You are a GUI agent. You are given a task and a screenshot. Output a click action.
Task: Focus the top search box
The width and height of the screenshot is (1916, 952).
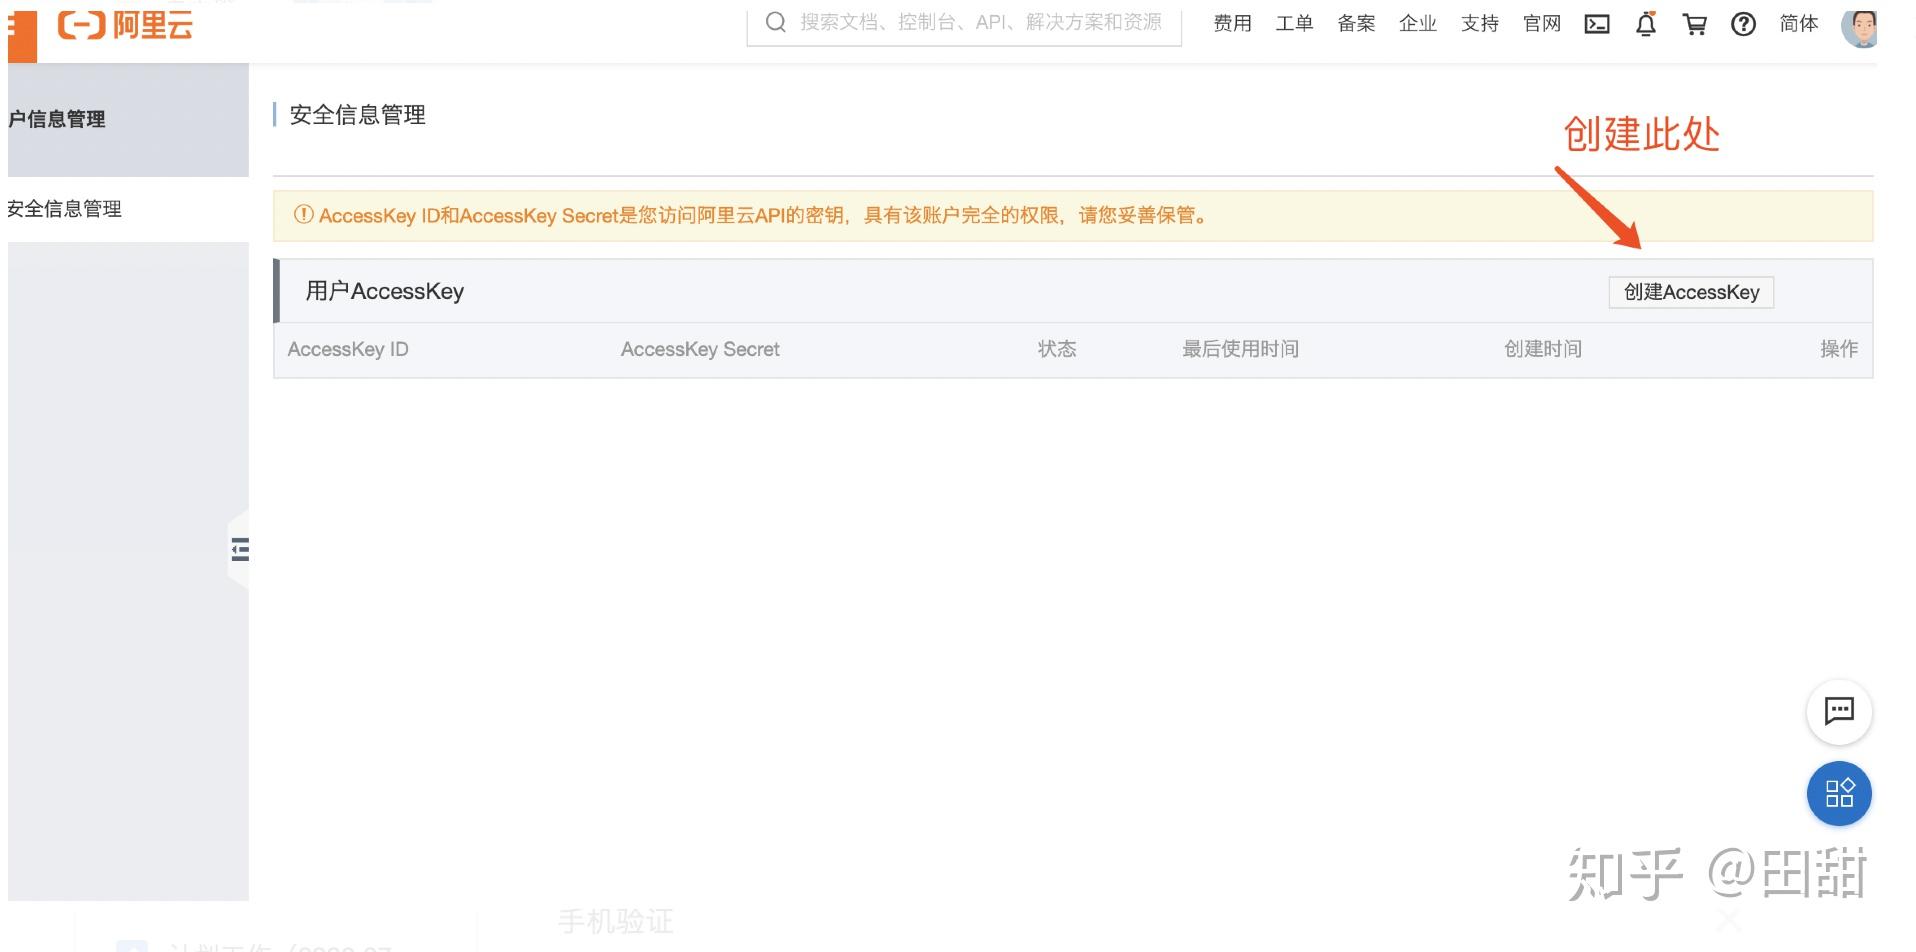pos(964,24)
